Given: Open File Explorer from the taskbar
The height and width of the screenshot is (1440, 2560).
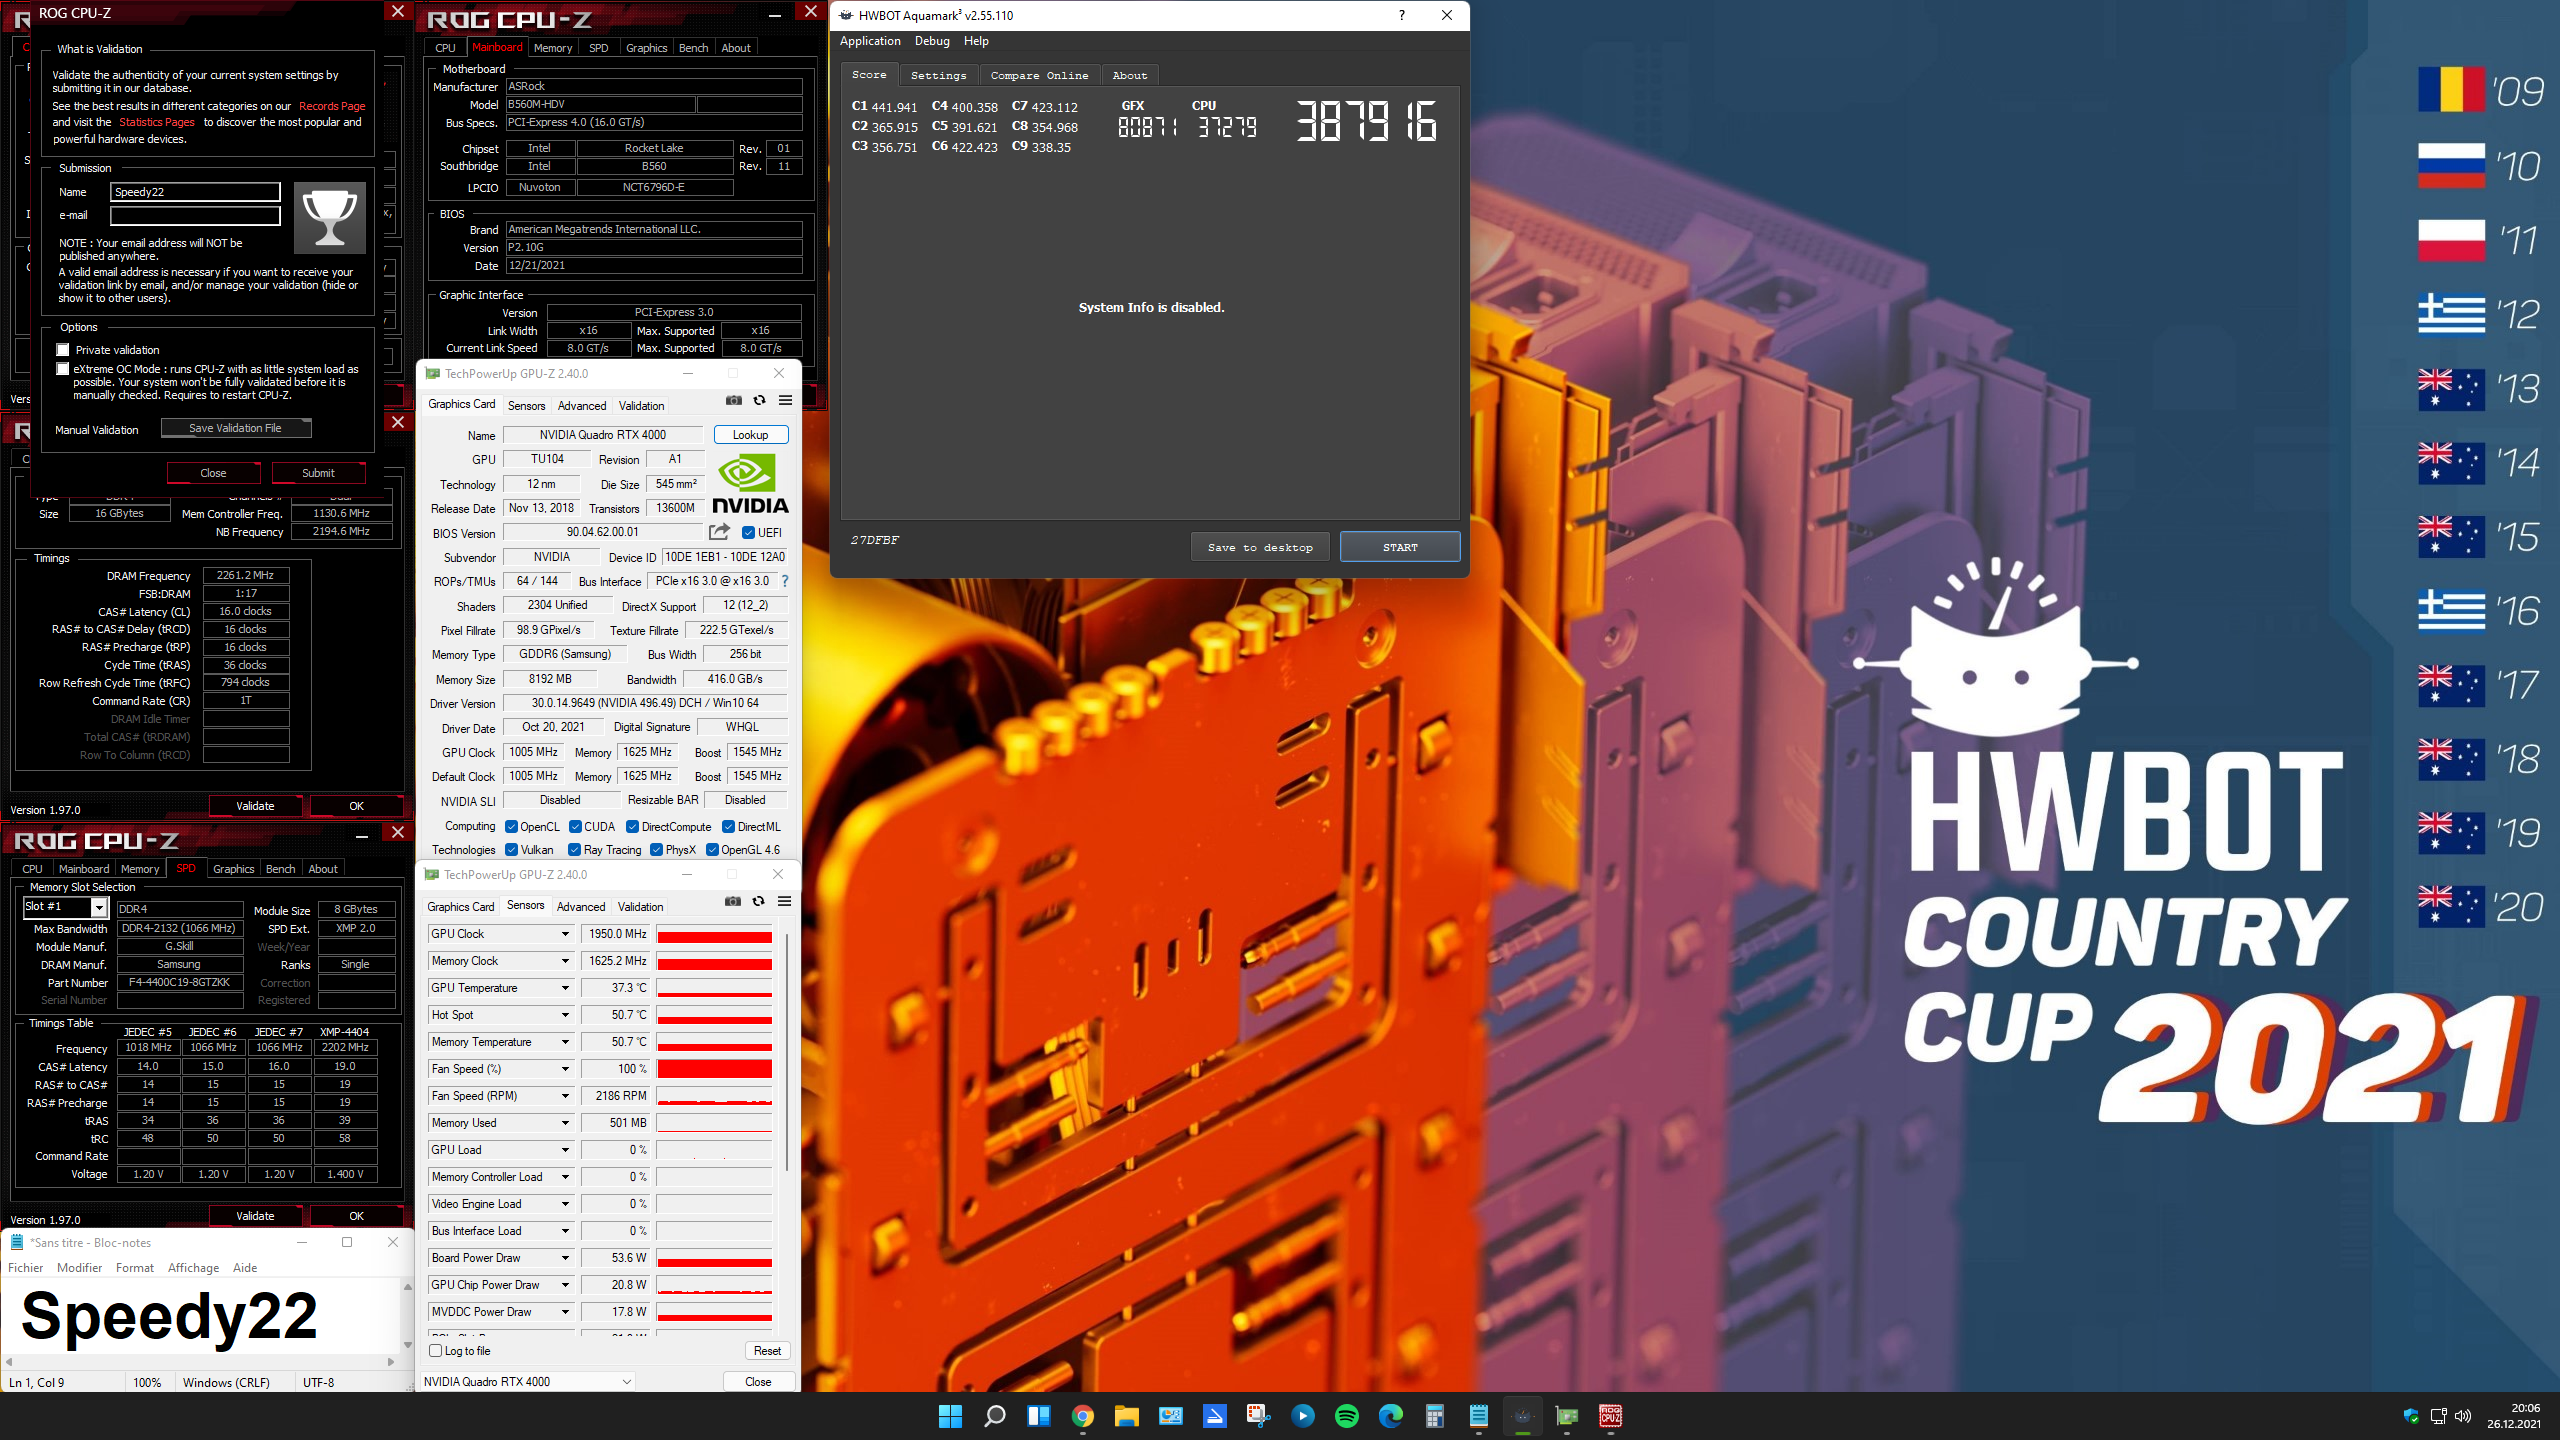Looking at the screenshot, I should coord(1127,1416).
